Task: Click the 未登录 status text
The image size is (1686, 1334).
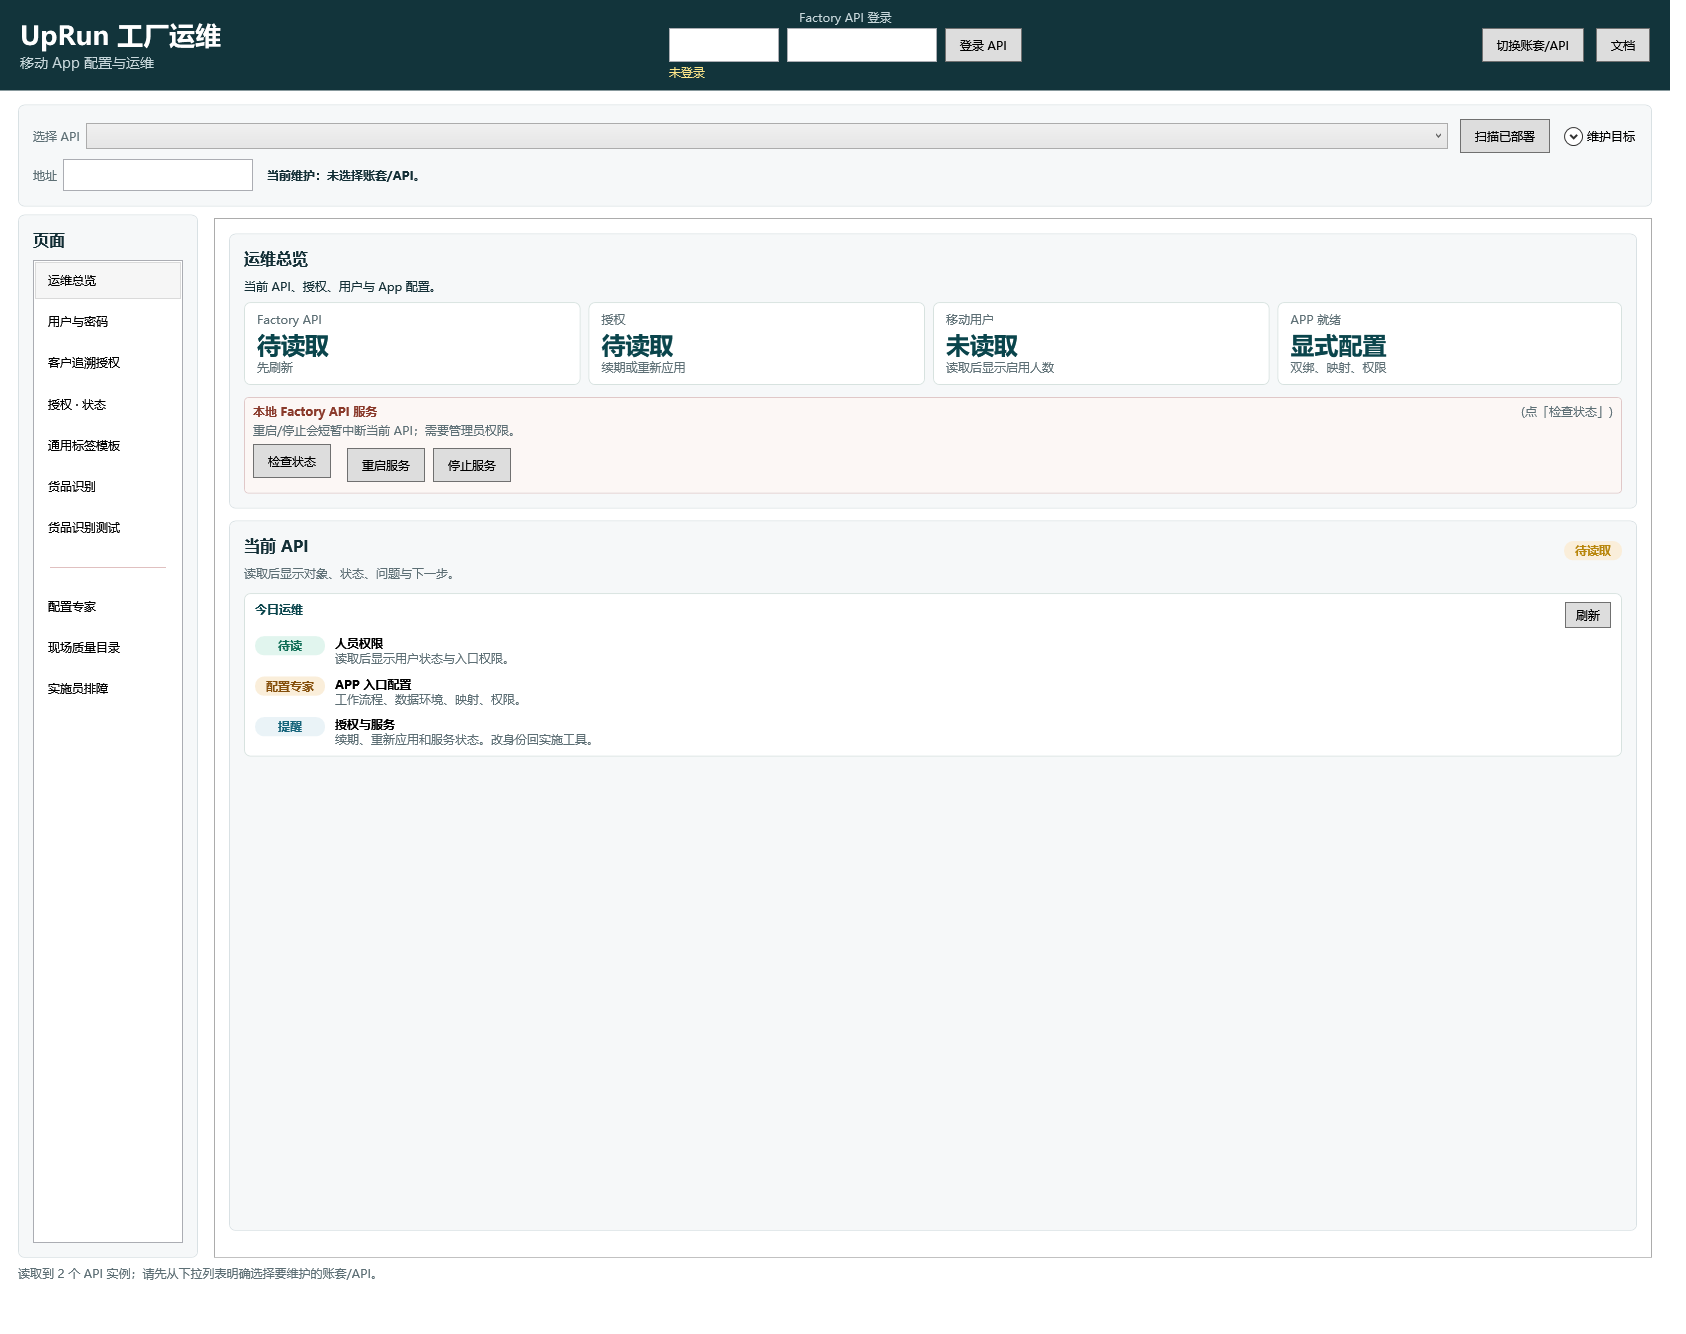Action: (687, 73)
